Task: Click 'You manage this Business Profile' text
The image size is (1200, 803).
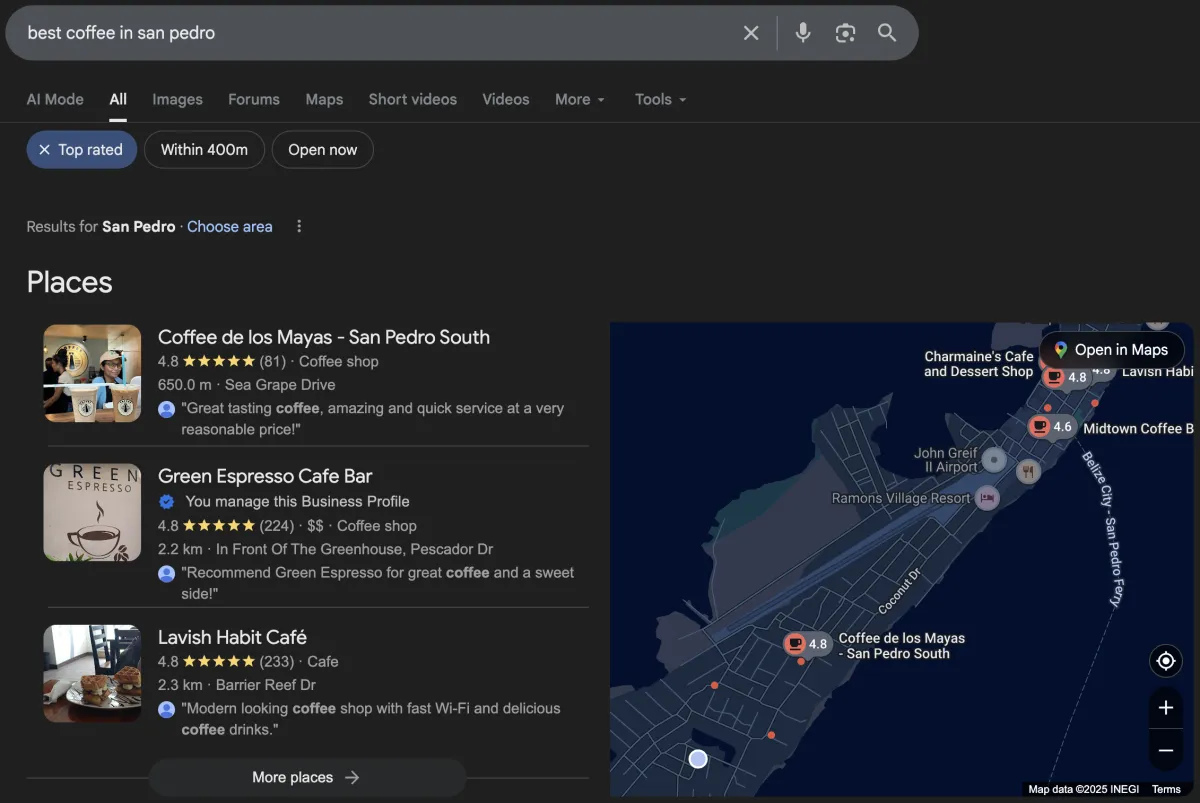Action: click(297, 501)
